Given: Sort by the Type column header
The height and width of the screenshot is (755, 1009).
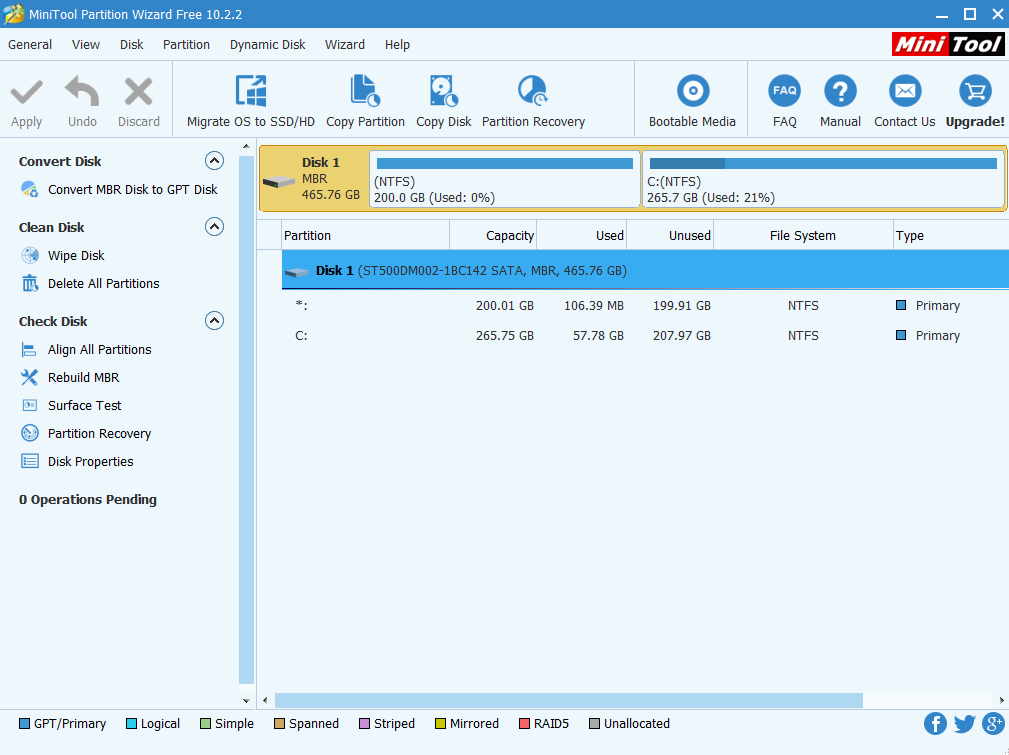Looking at the screenshot, I should tap(951, 236).
